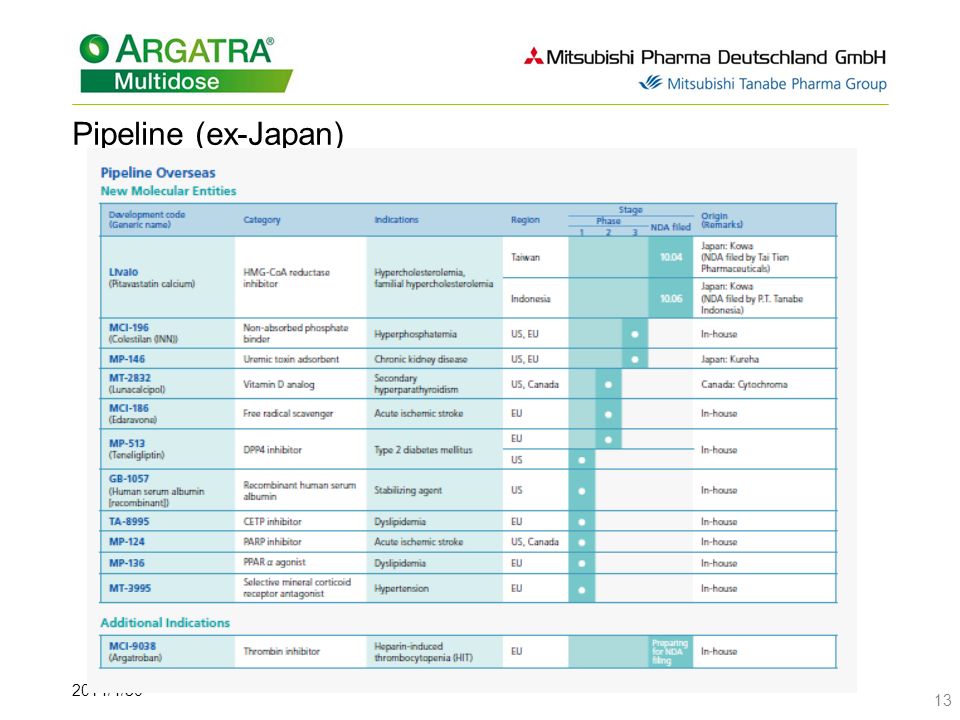Screen dimensions: 960x720
Task: Select the 'Pipeline (ex-Japan)' slide title
Action: 208,133
